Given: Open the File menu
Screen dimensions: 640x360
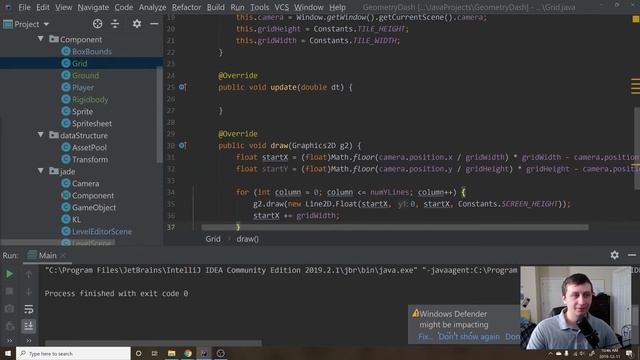Looking at the screenshot, I should [24, 7].
